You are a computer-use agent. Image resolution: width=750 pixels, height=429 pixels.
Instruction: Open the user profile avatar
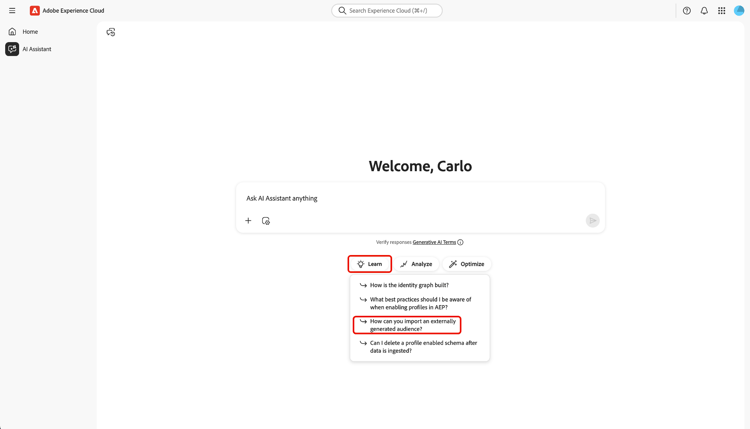739,11
